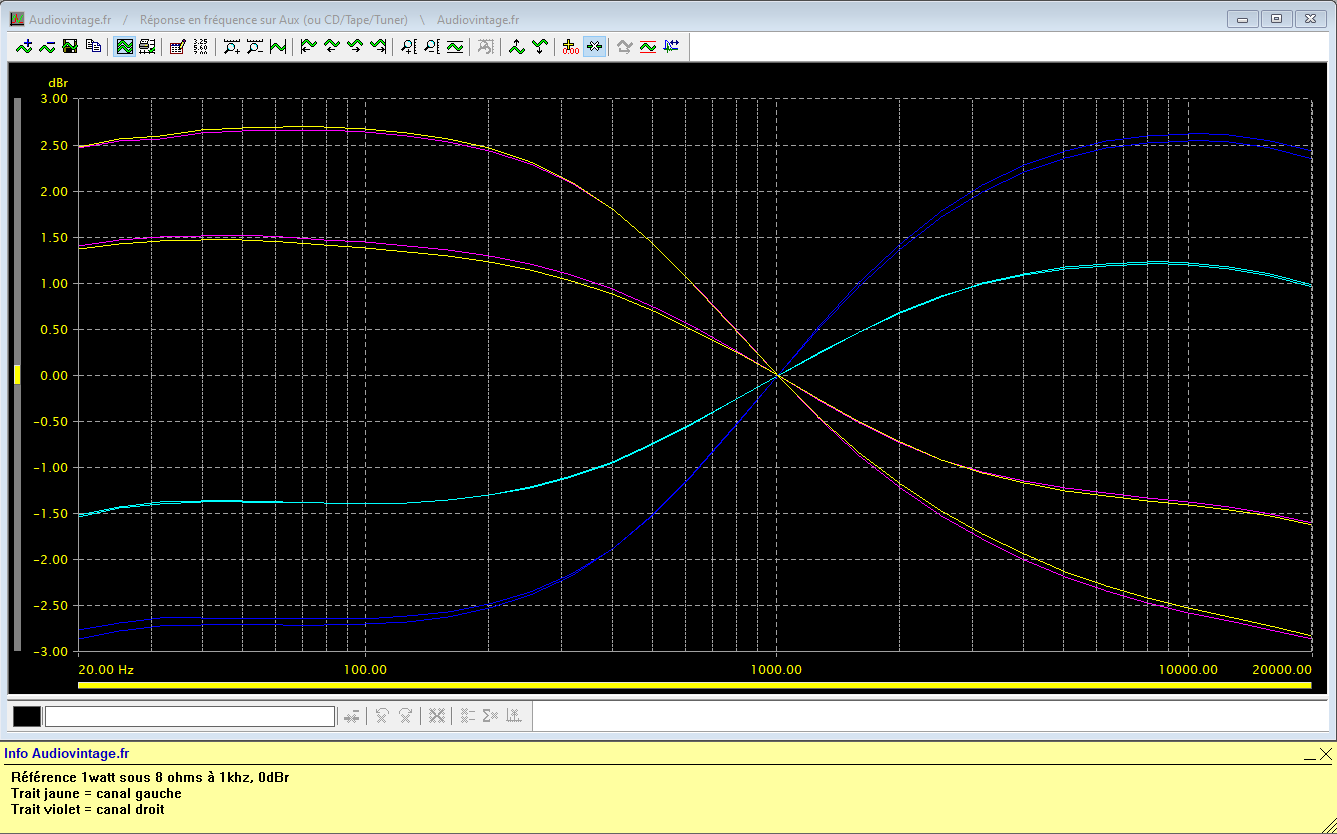Image resolution: width=1337 pixels, height=834 pixels.
Task: Click the zoom out magnifier icon
Action: tap(255, 46)
